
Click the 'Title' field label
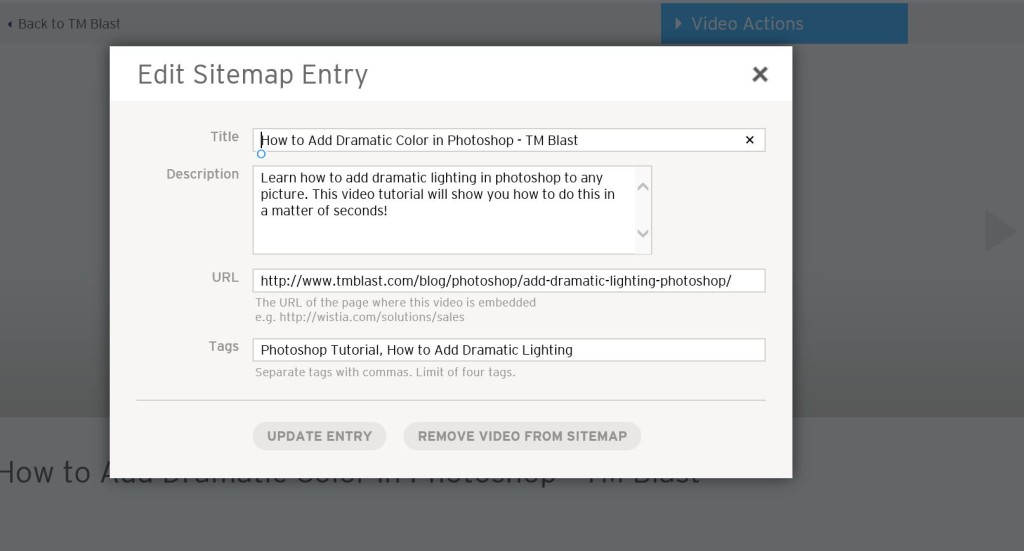coord(224,136)
